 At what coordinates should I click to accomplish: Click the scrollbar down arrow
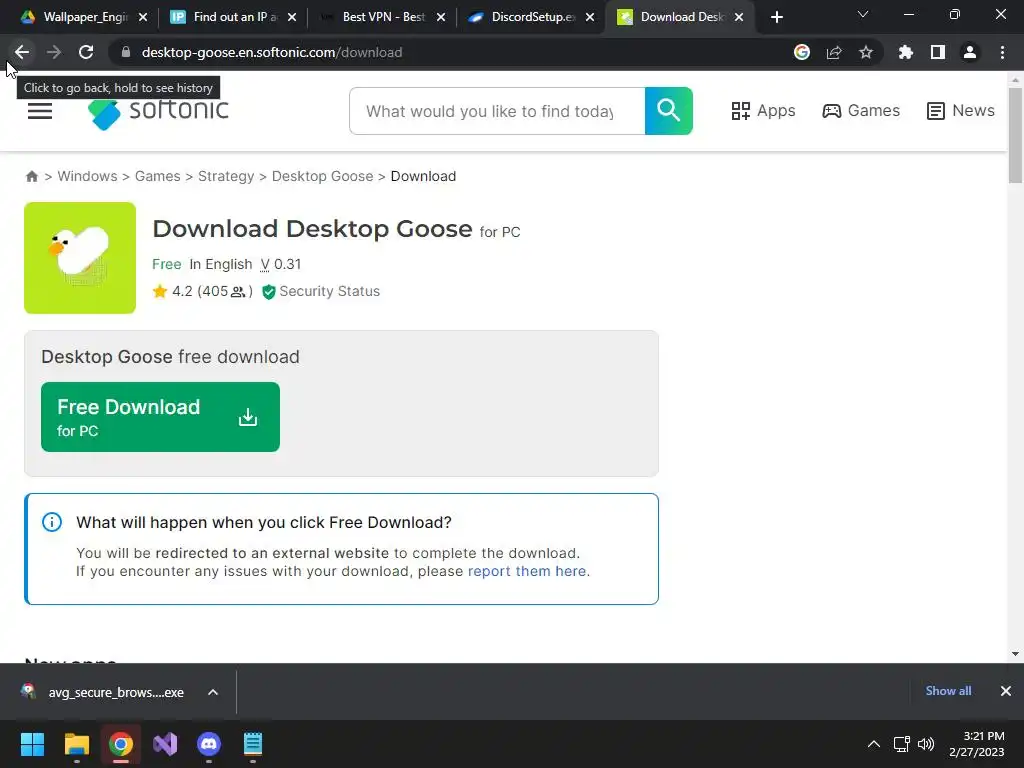(x=1015, y=654)
